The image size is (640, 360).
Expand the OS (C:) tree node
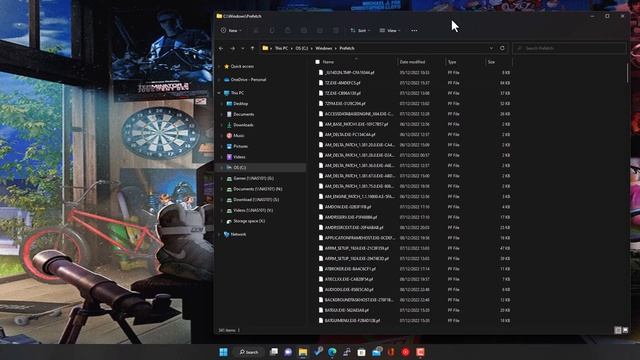click(x=222, y=167)
